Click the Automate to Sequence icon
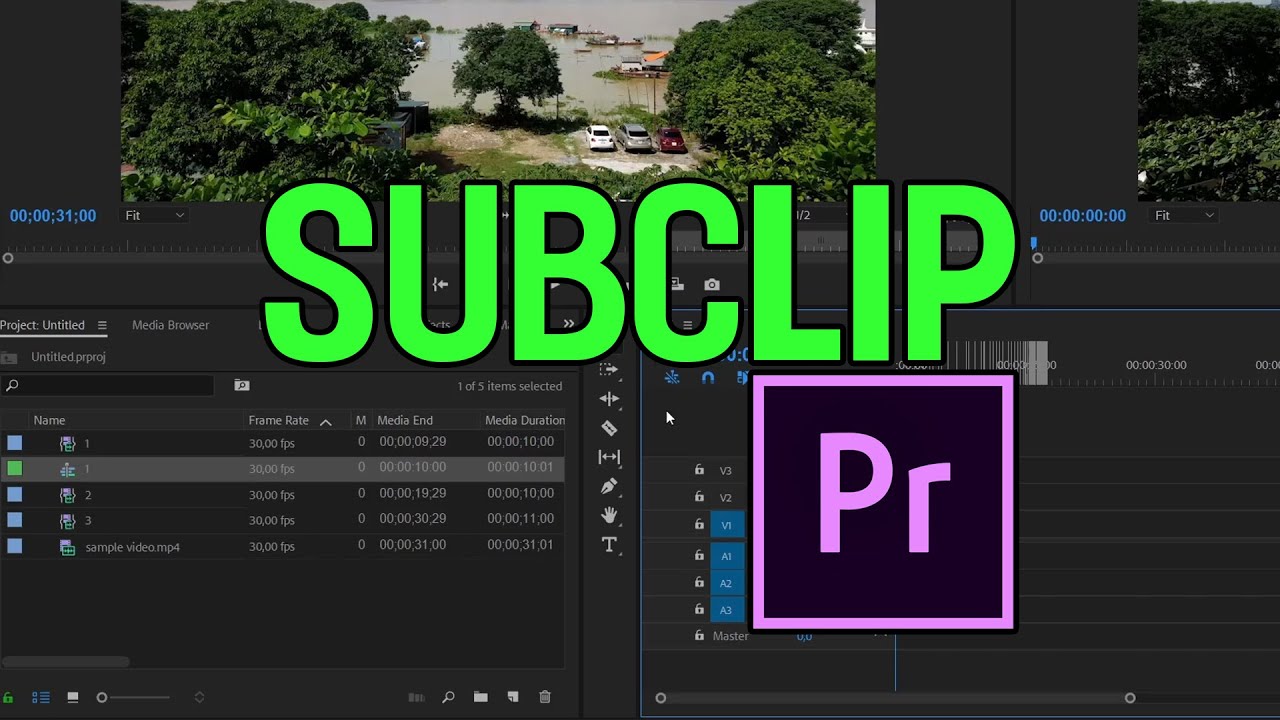Screen dimensions: 1280x720 417,697
